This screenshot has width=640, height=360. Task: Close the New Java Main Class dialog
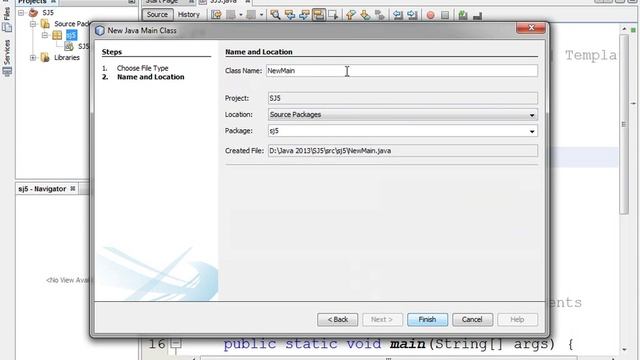(x=531, y=28)
